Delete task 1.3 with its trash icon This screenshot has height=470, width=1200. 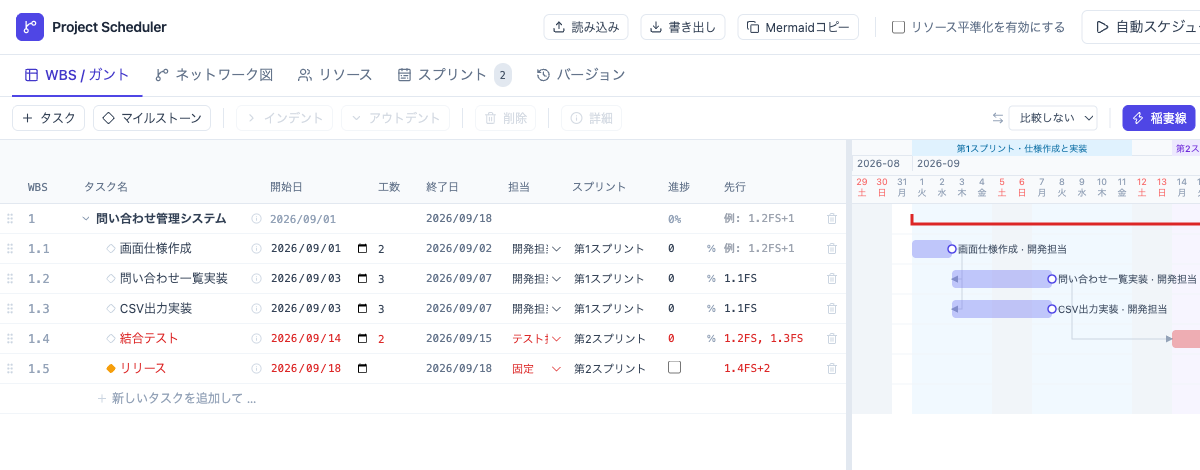831,309
